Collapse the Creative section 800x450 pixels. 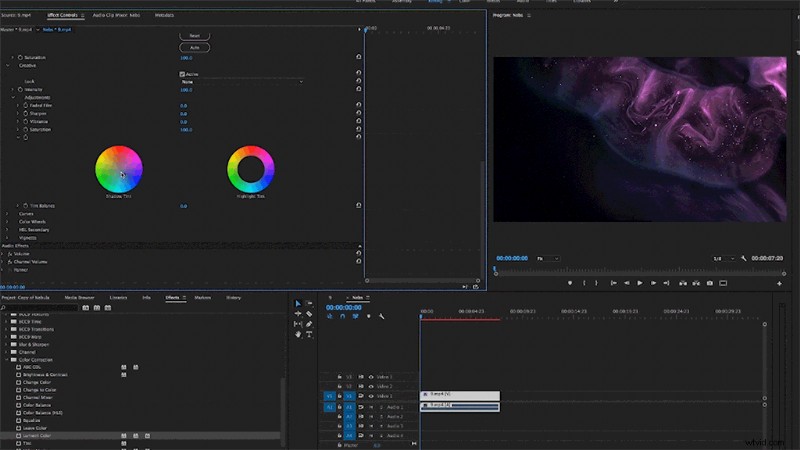pyautogui.click(x=8, y=65)
